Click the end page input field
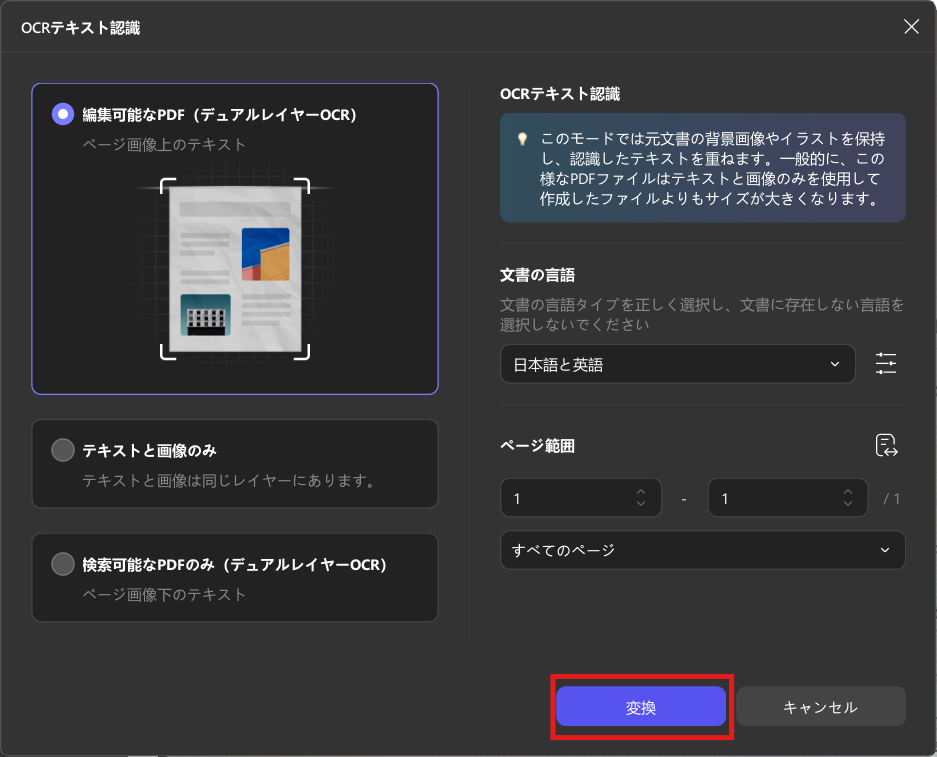Image resolution: width=937 pixels, height=757 pixels. [772, 498]
